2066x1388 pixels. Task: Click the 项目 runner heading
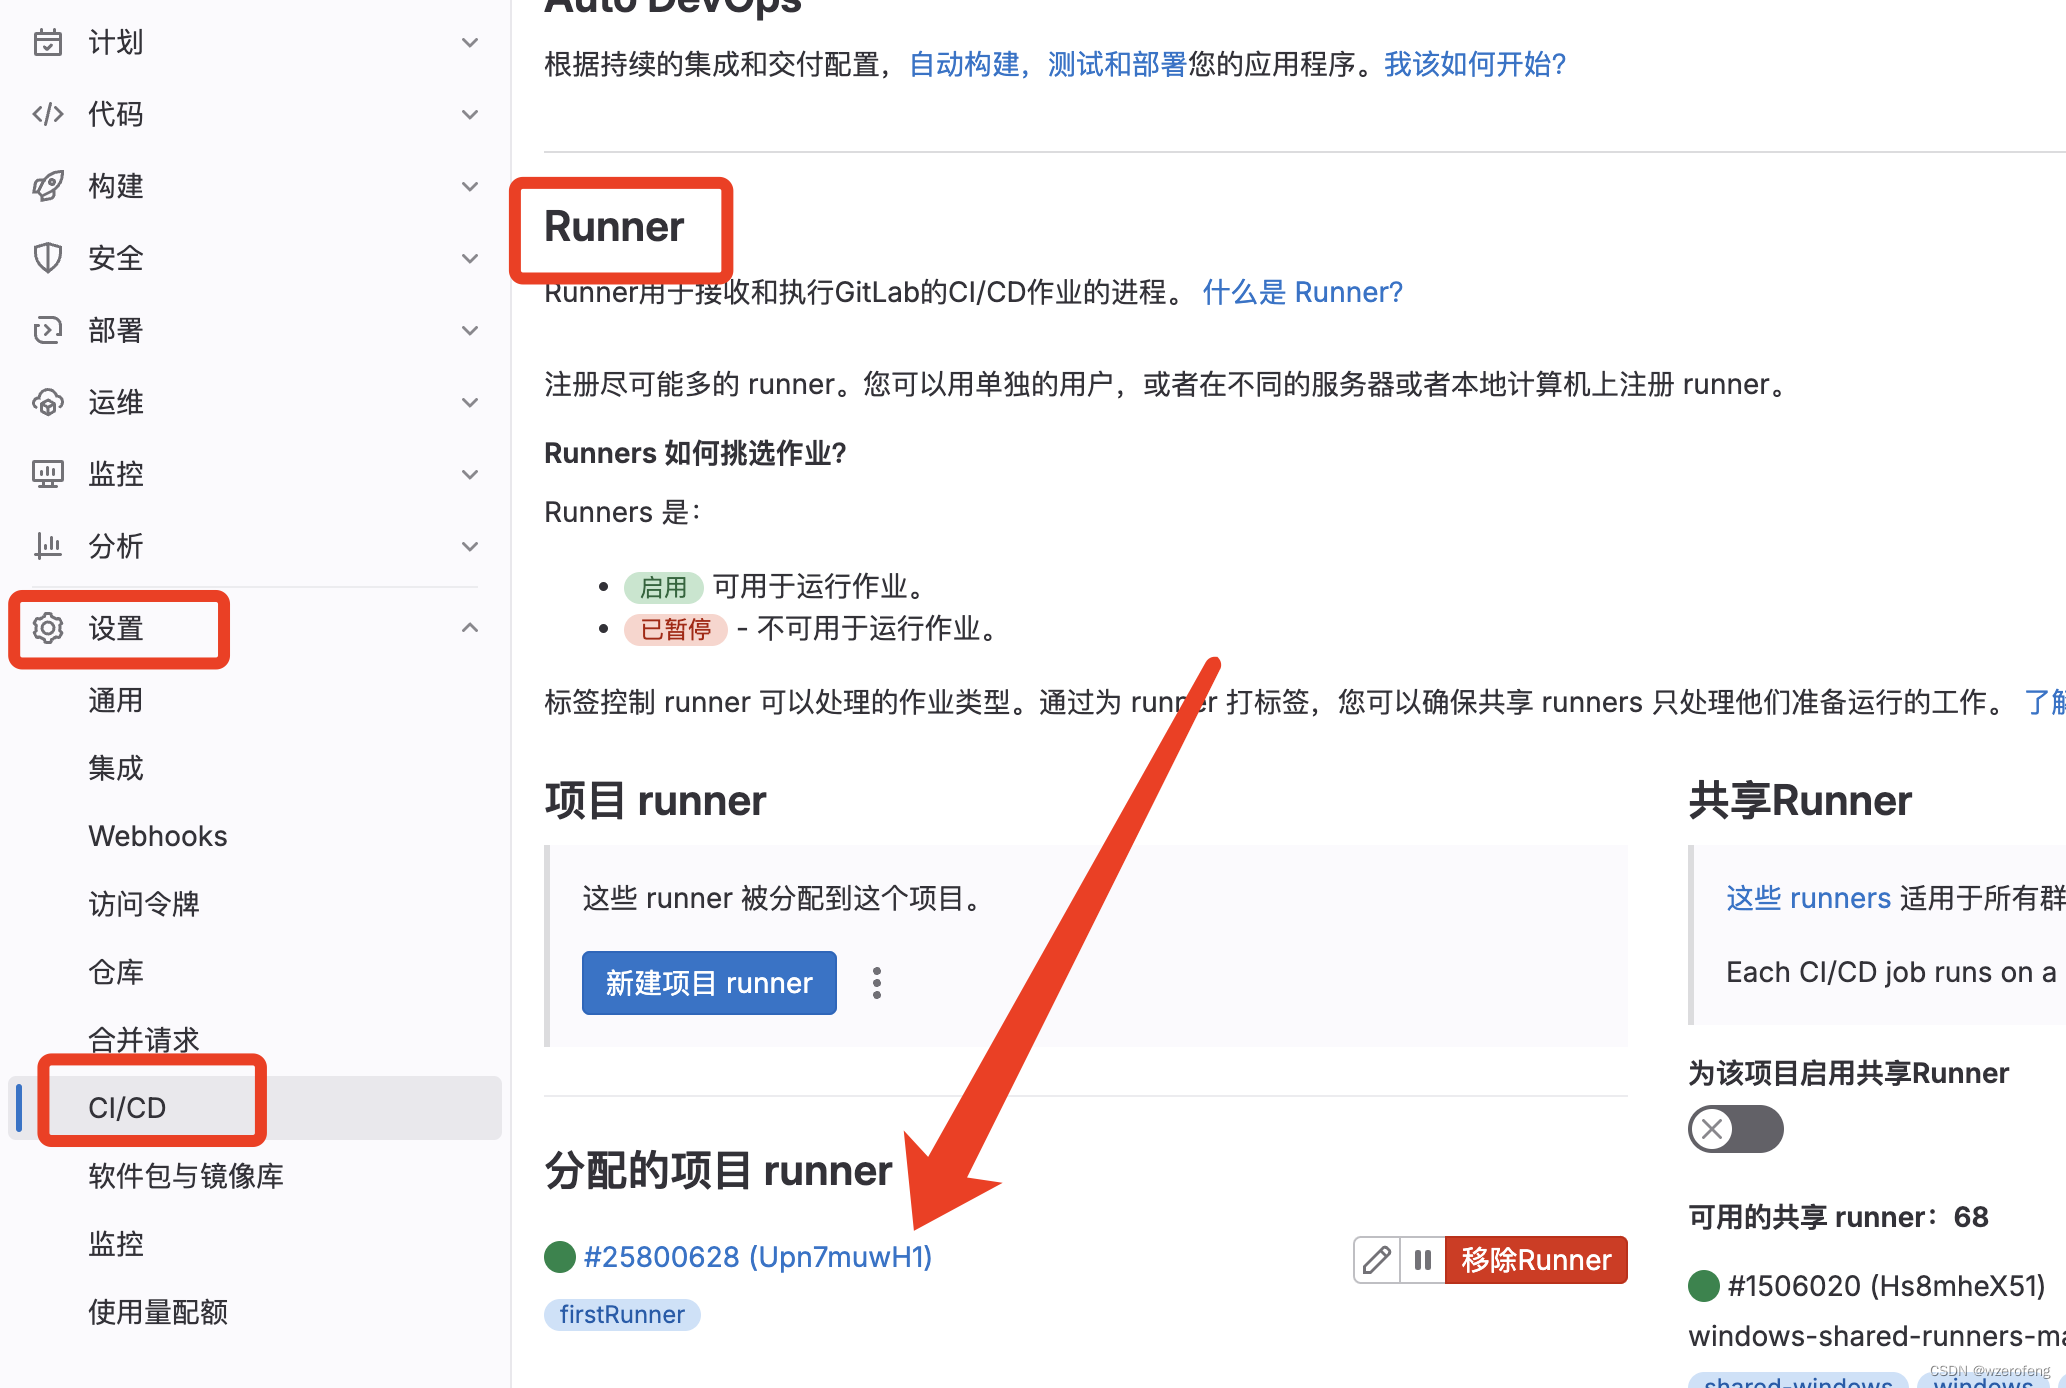point(655,801)
